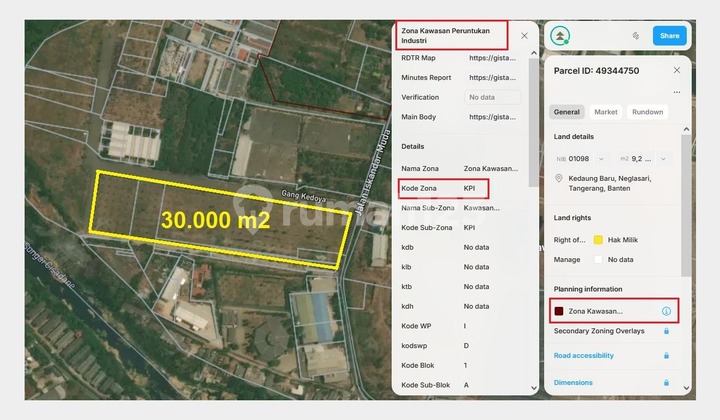Click the parcel panel scroll down arrow
Screen dimensions: 720x420
click(x=686, y=388)
